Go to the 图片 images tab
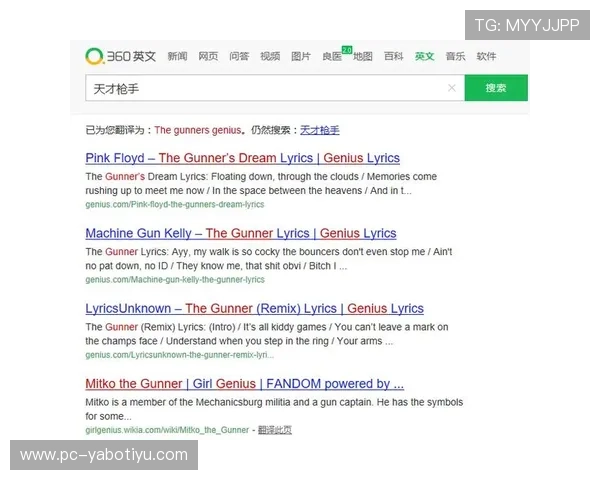This screenshot has height=480, width=600. (x=301, y=56)
